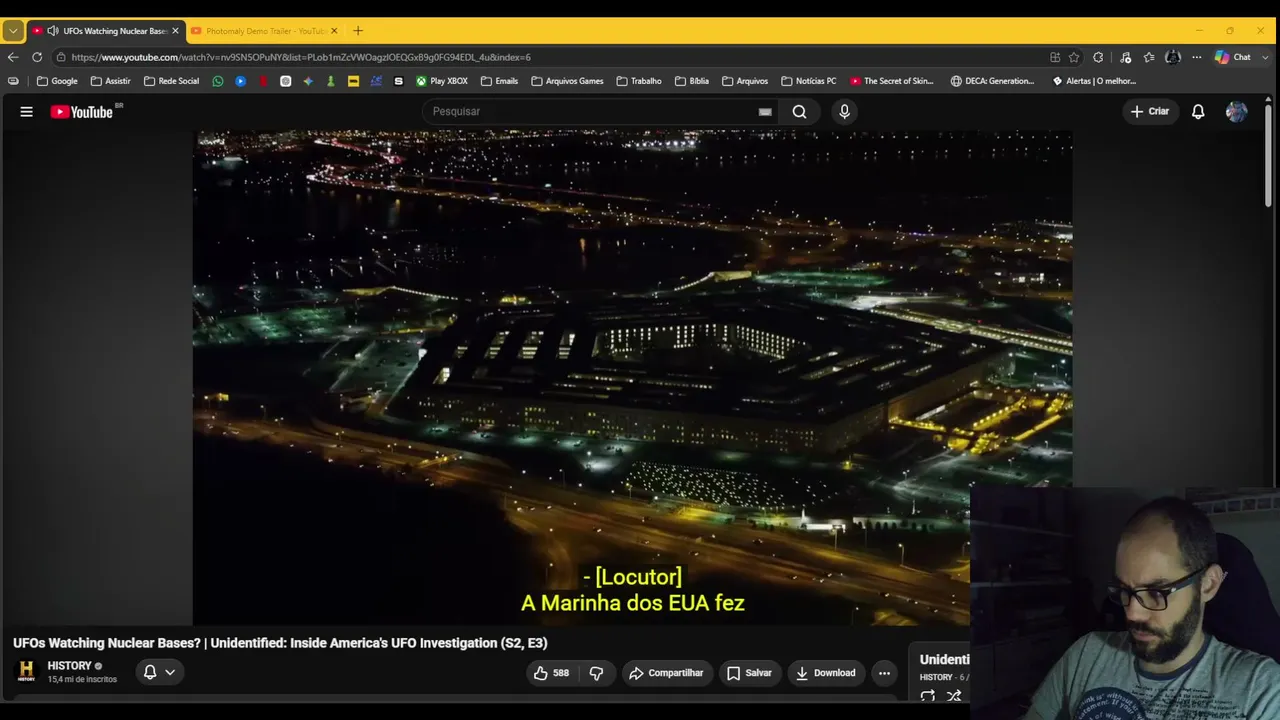Switch to Photomaly Demo Trailer tab
Image resolution: width=1280 pixels, height=720 pixels.
pos(264,31)
